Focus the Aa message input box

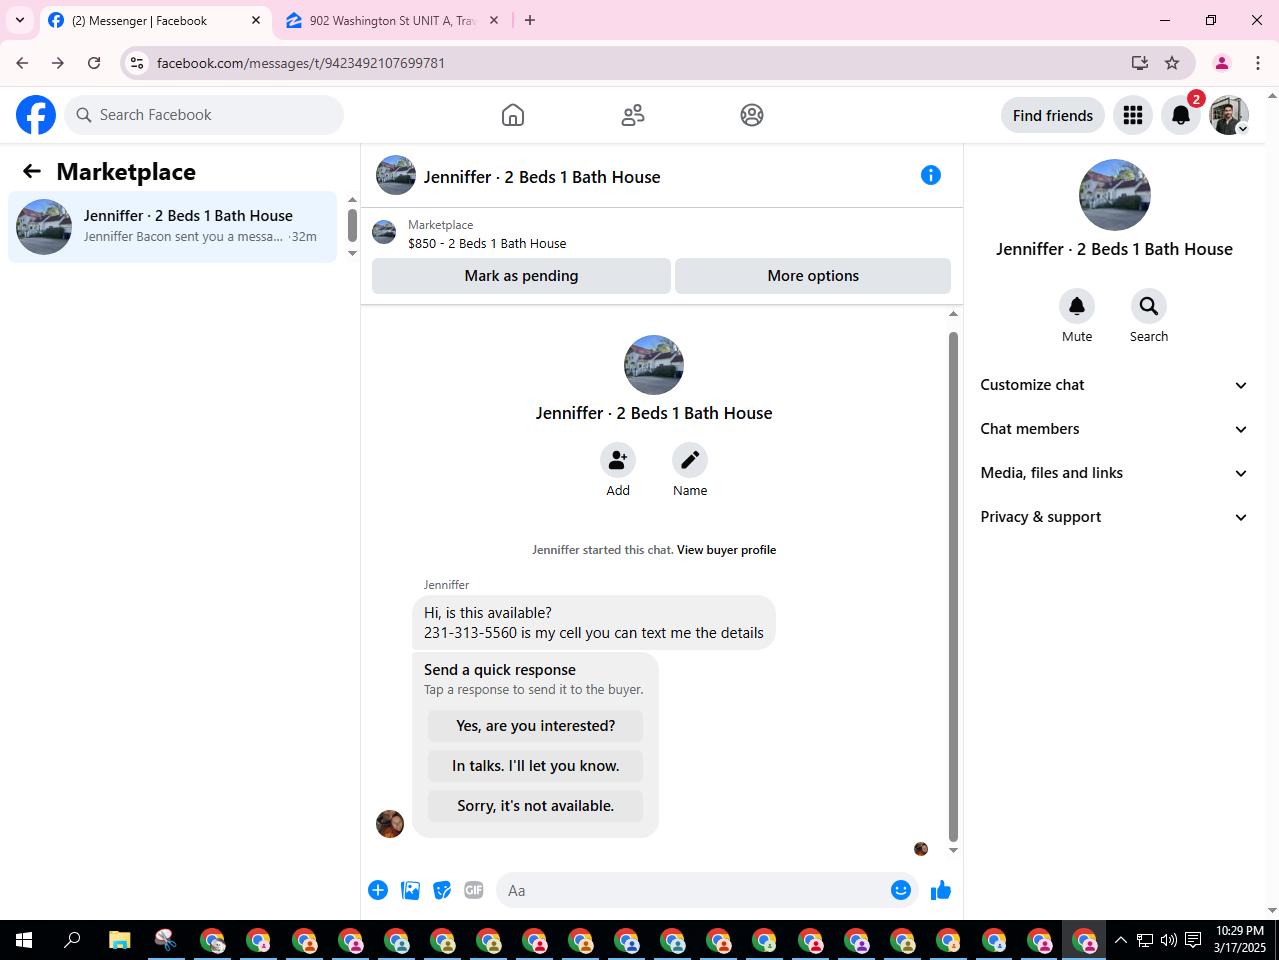point(706,890)
